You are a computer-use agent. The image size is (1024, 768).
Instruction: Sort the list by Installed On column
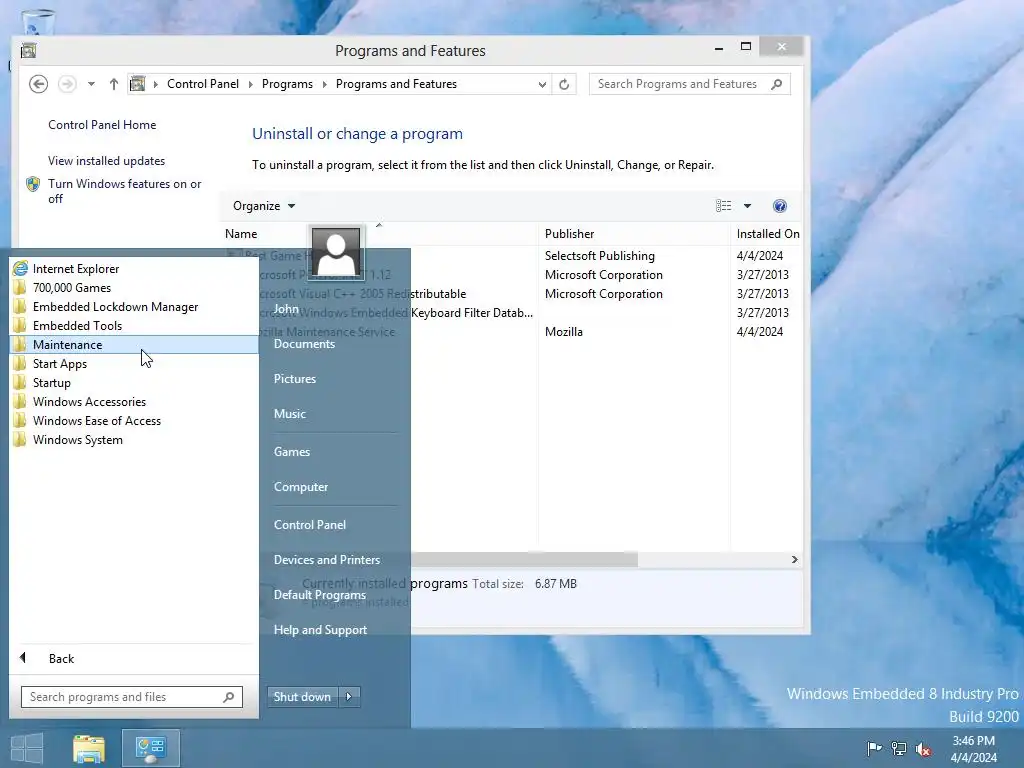coord(768,234)
